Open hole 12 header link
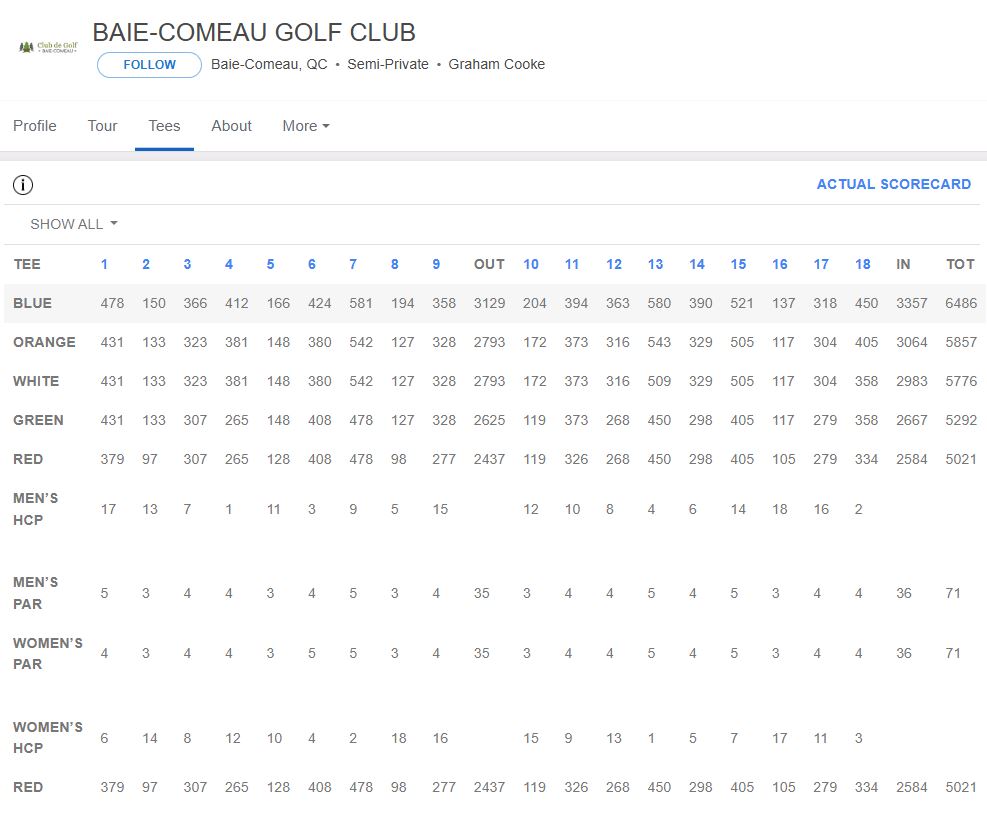 pyautogui.click(x=614, y=264)
